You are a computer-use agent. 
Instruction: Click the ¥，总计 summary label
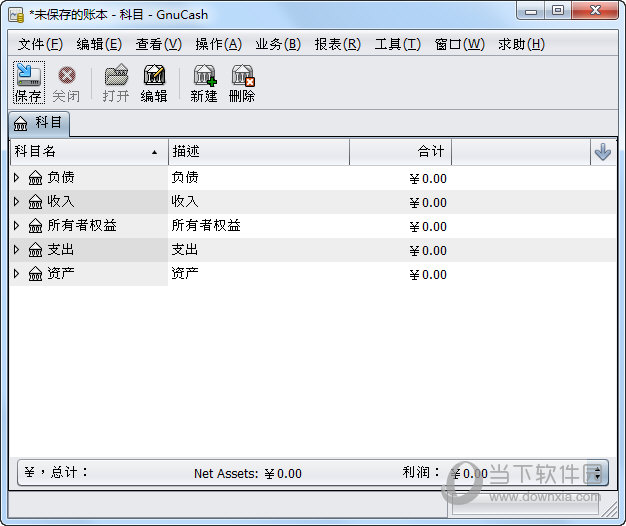tap(56, 473)
